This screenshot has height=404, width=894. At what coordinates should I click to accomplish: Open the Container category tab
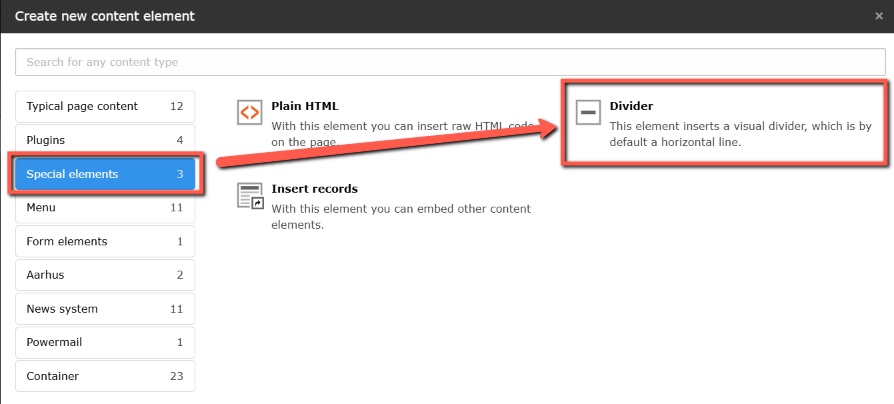tap(105, 376)
